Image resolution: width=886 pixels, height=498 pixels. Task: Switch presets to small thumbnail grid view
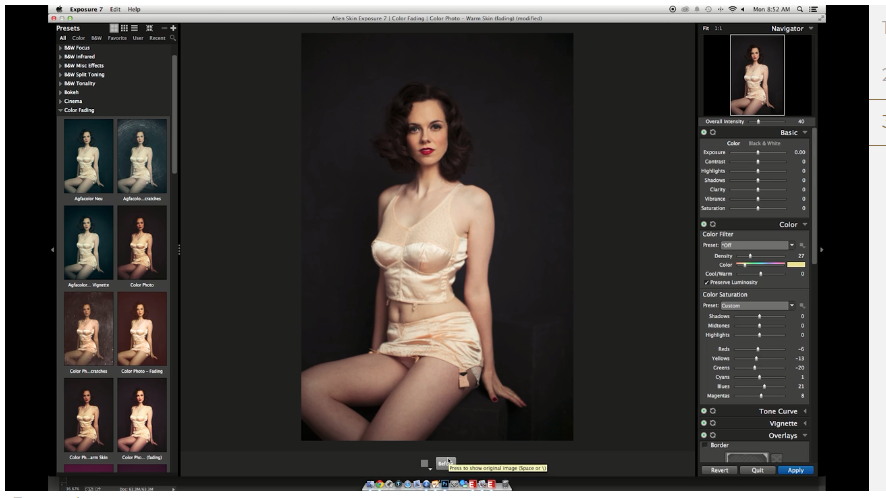(x=124, y=28)
